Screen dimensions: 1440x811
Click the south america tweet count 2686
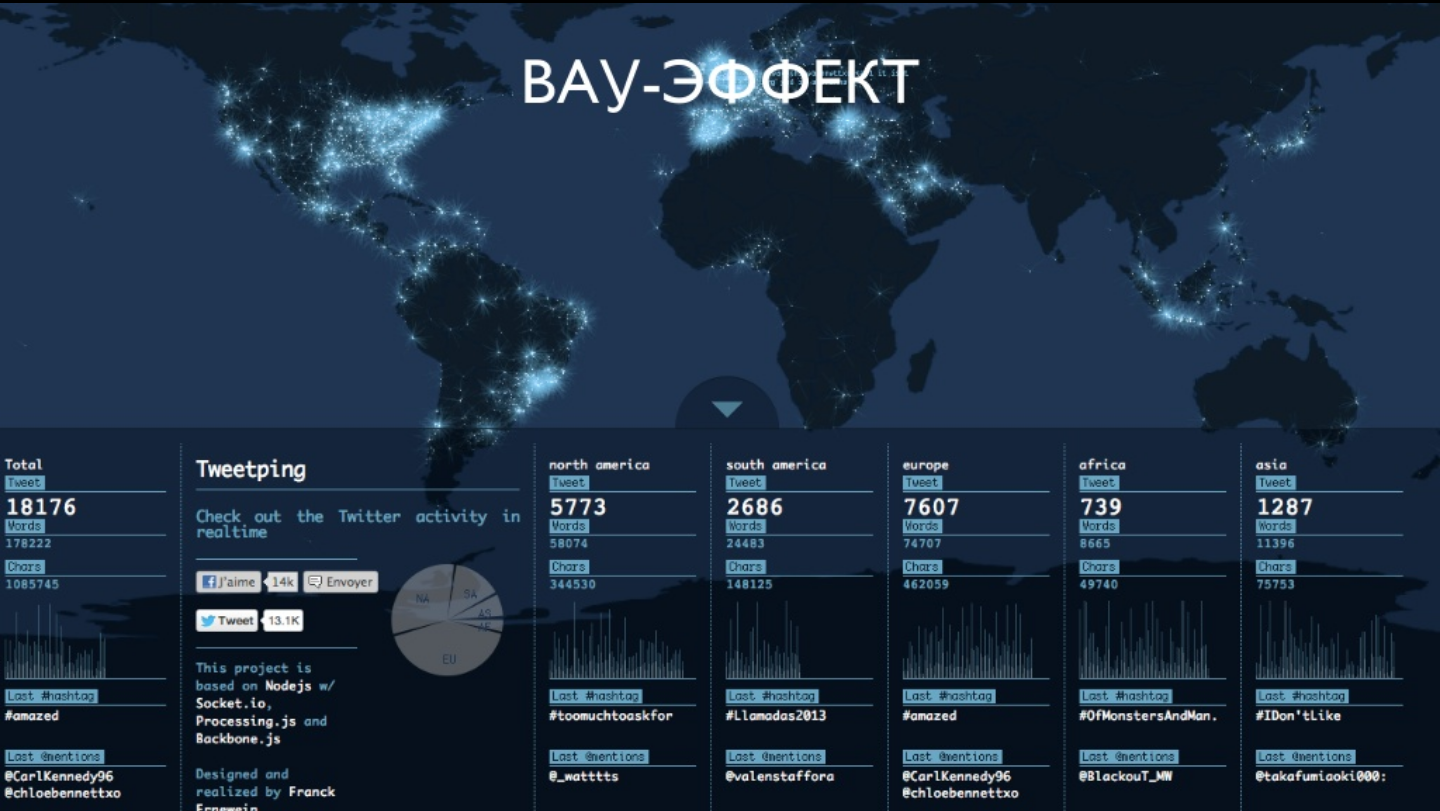click(755, 507)
